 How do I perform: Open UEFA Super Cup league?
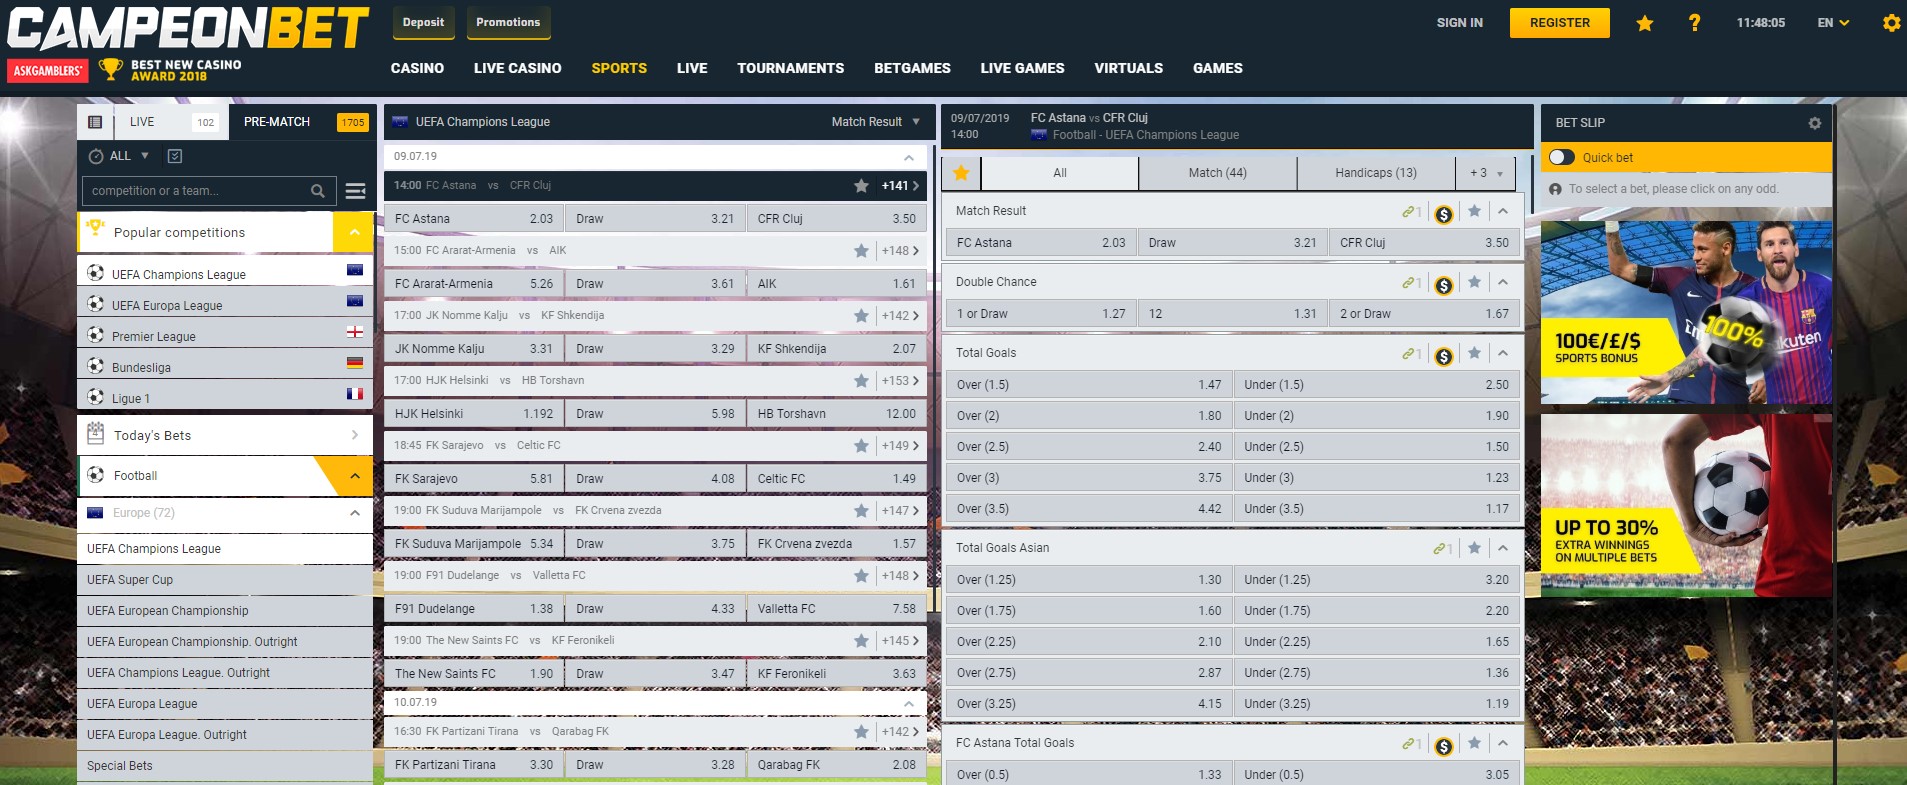pyautogui.click(x=225, y=580)
